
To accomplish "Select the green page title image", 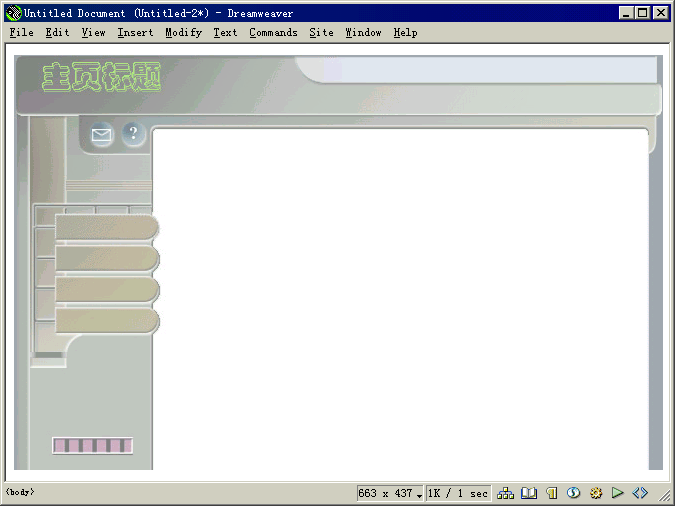I will point(101,77).
